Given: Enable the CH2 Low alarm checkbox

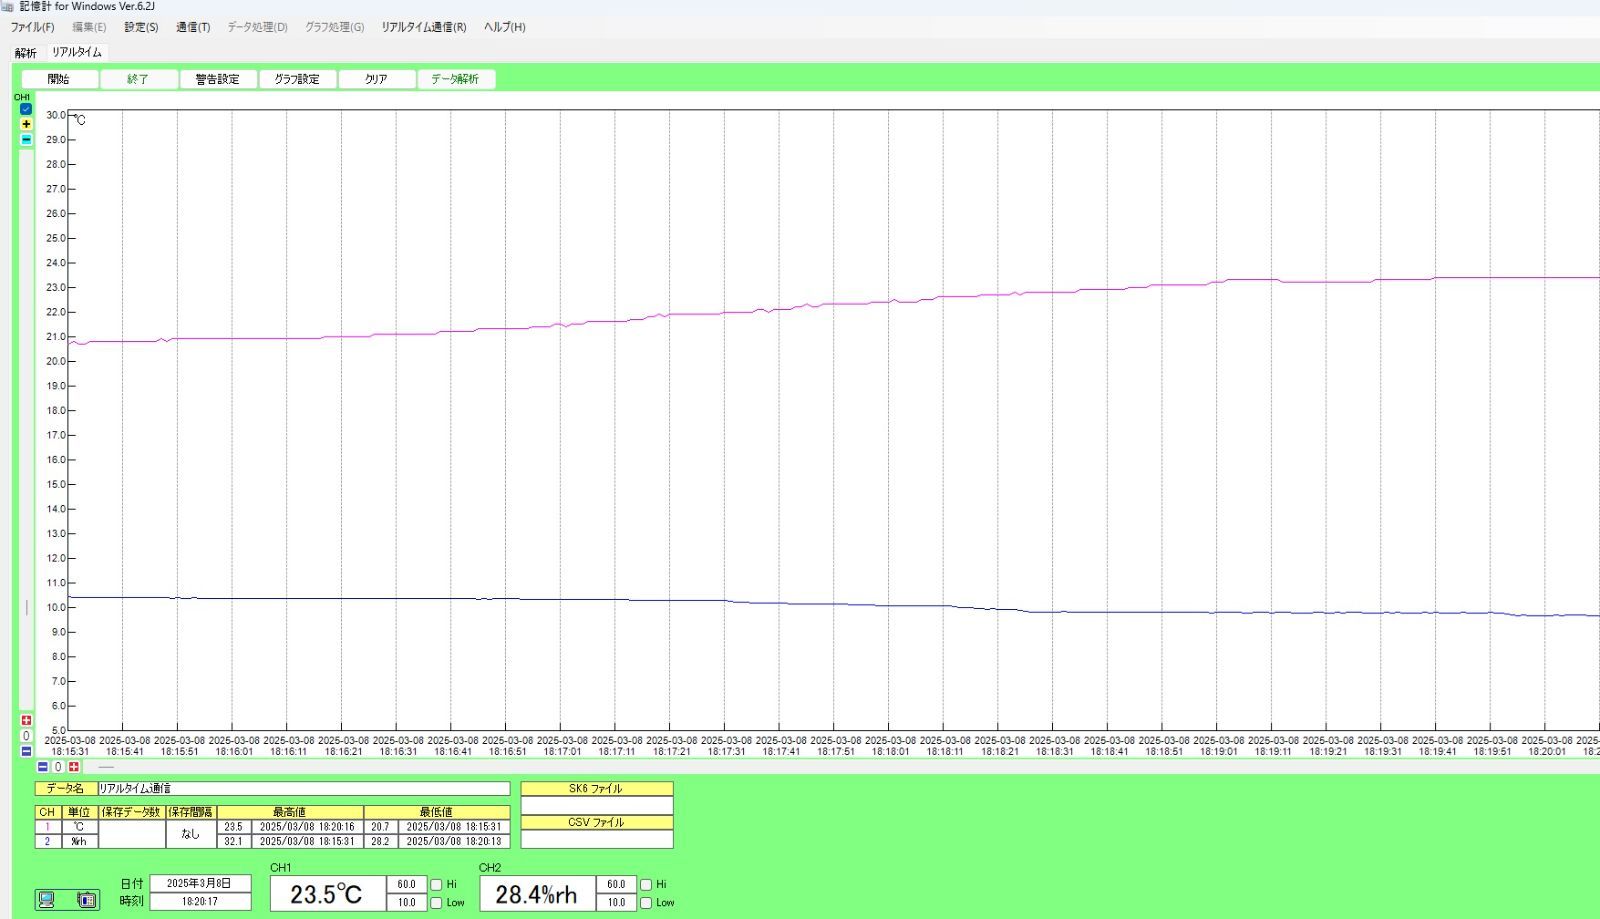Looking at the screenshot, I should [x=646, y=903].
